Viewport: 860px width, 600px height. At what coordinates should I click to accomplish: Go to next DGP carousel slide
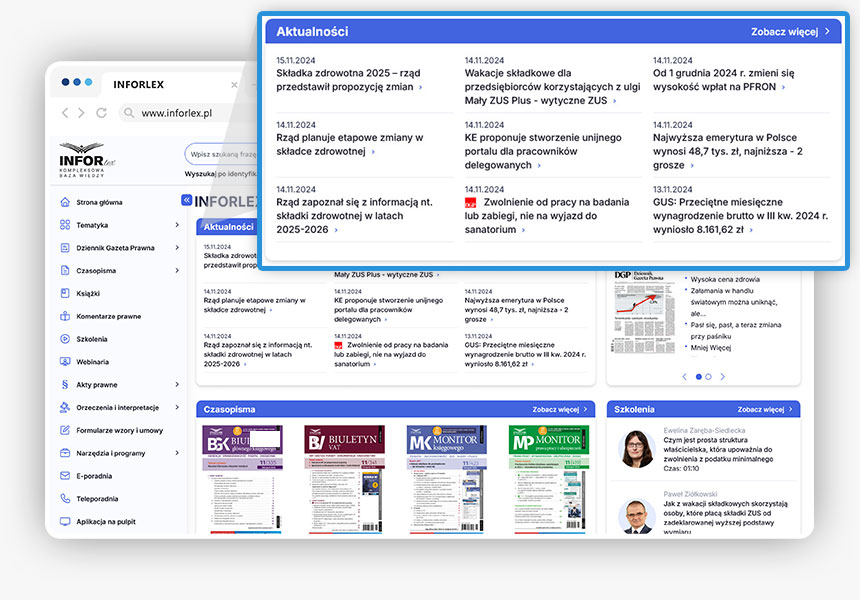[722, 377]
